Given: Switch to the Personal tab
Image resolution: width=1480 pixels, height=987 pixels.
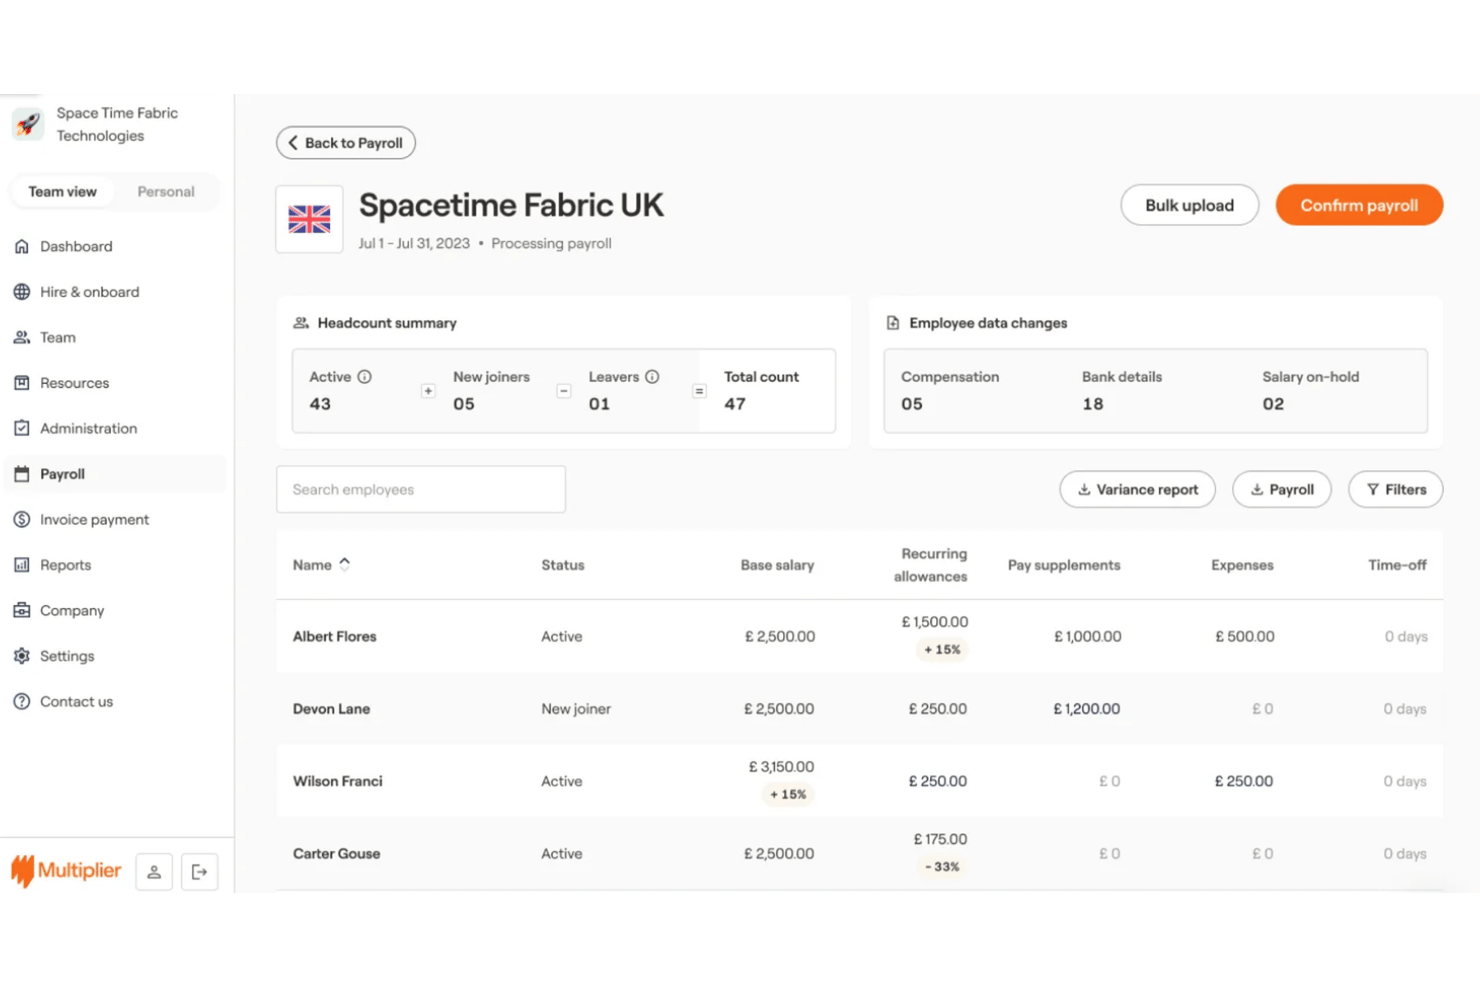Looking at the screenshot, I should 166,191.
